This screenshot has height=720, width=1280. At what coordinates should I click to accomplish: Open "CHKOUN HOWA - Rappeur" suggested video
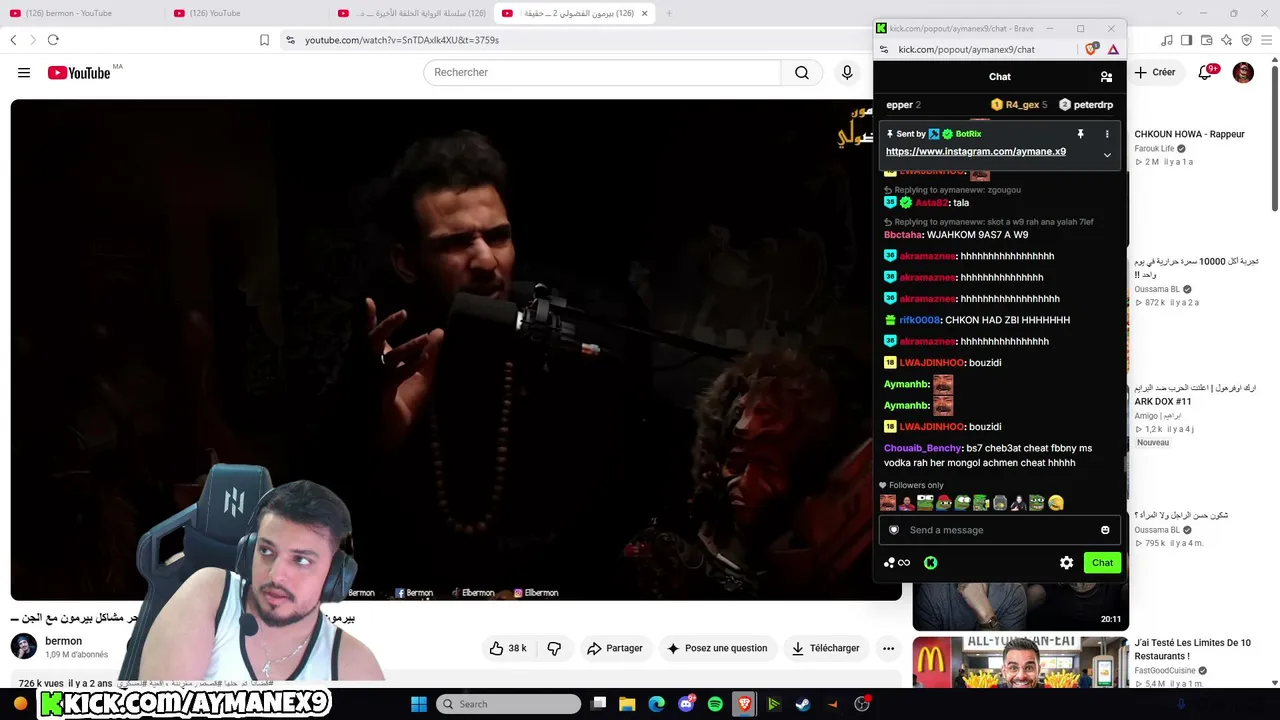click(x=1189, y=134)
